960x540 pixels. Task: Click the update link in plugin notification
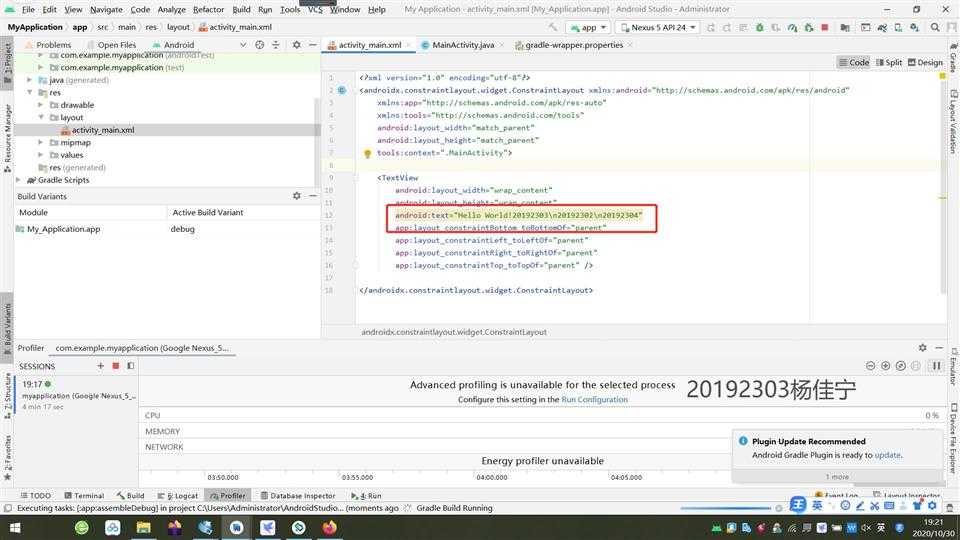pos(887,455)
